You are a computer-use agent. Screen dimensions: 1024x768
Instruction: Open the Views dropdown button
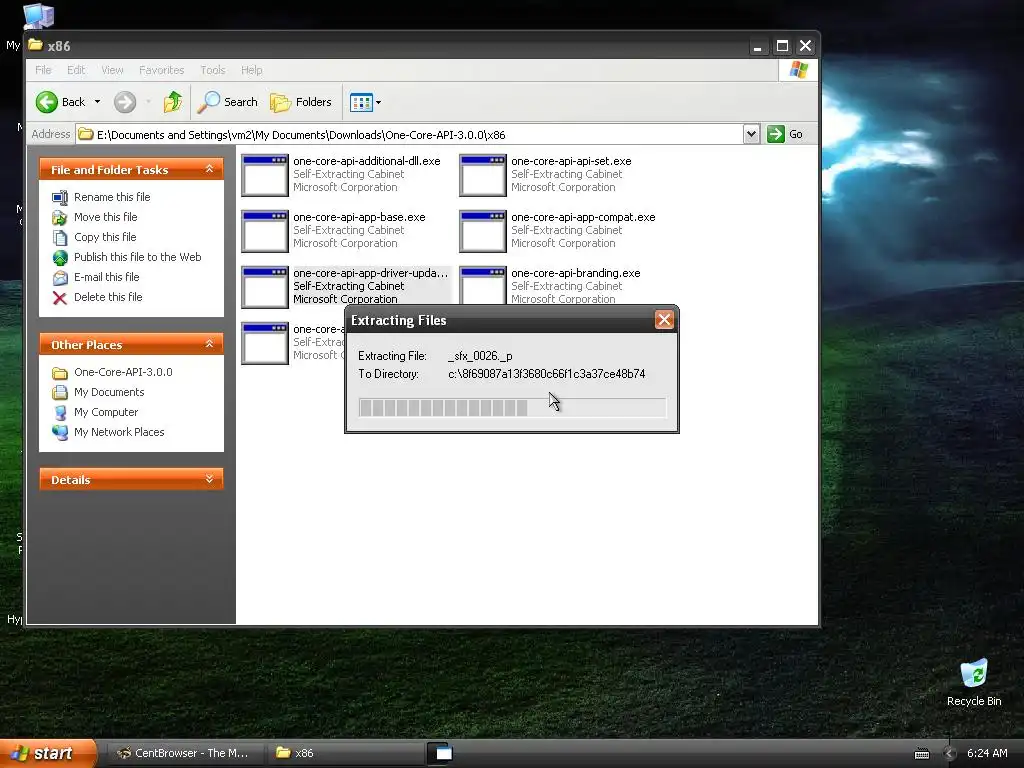(x=365, y=102)
